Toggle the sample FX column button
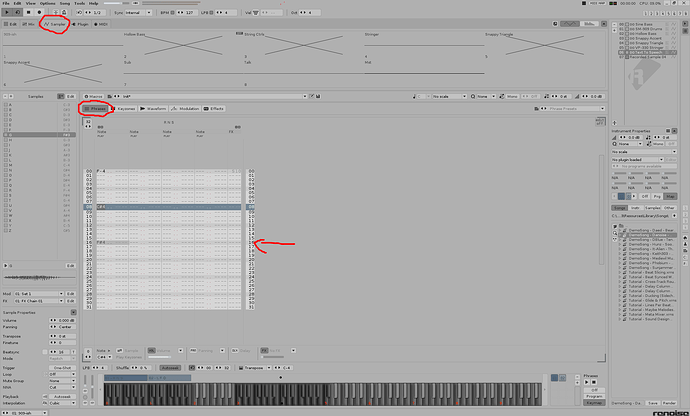The image size is (690, 416). 264,351
